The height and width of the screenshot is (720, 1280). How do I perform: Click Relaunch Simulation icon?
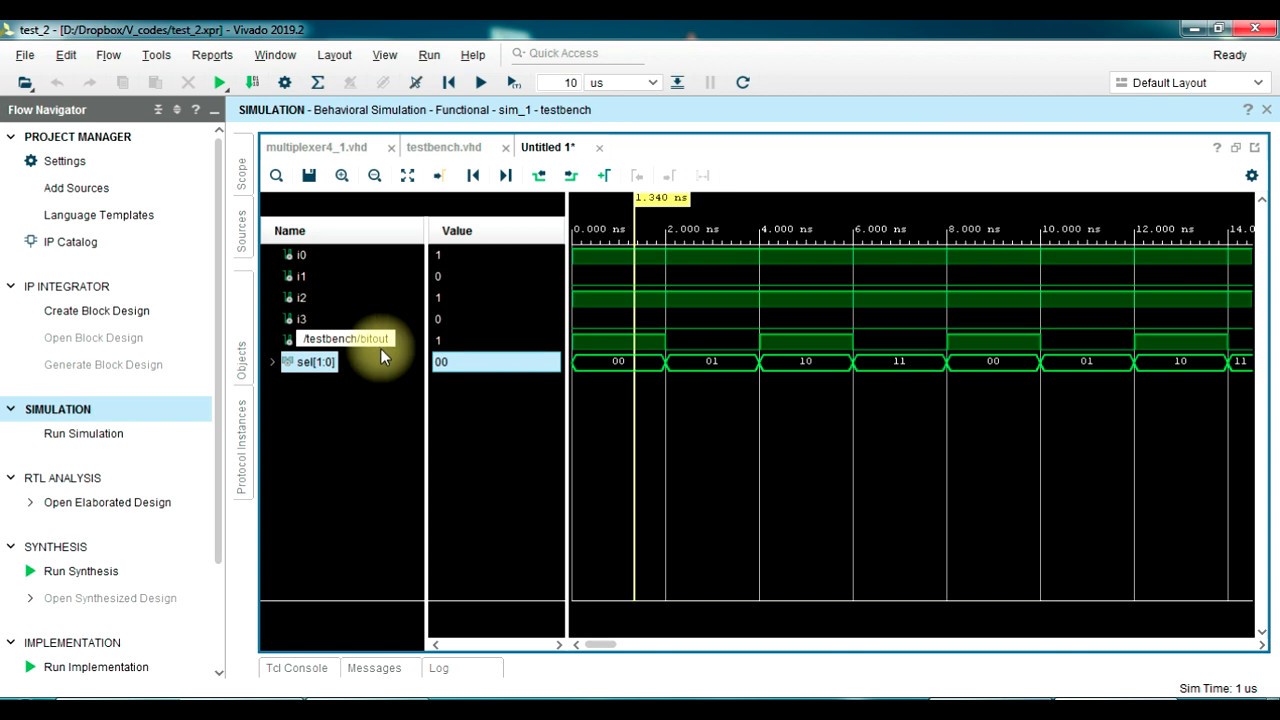[x=742, y=83]
